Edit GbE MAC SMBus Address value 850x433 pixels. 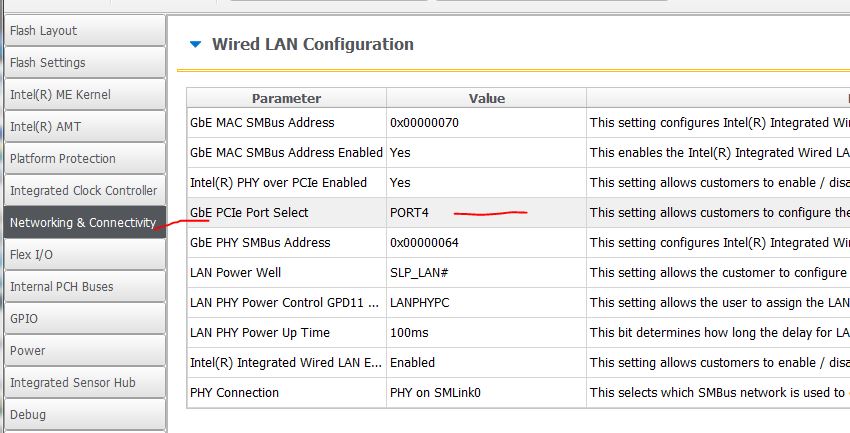(x=486, y=122)
